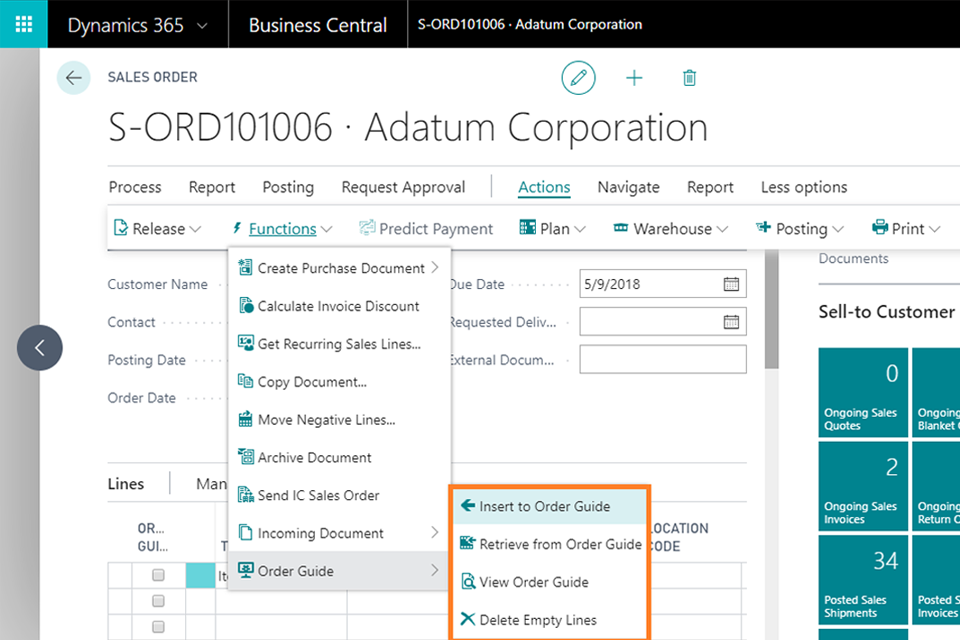Click the Delete Empty Lines X icon

pyautogui.click(x=468, y=619)
